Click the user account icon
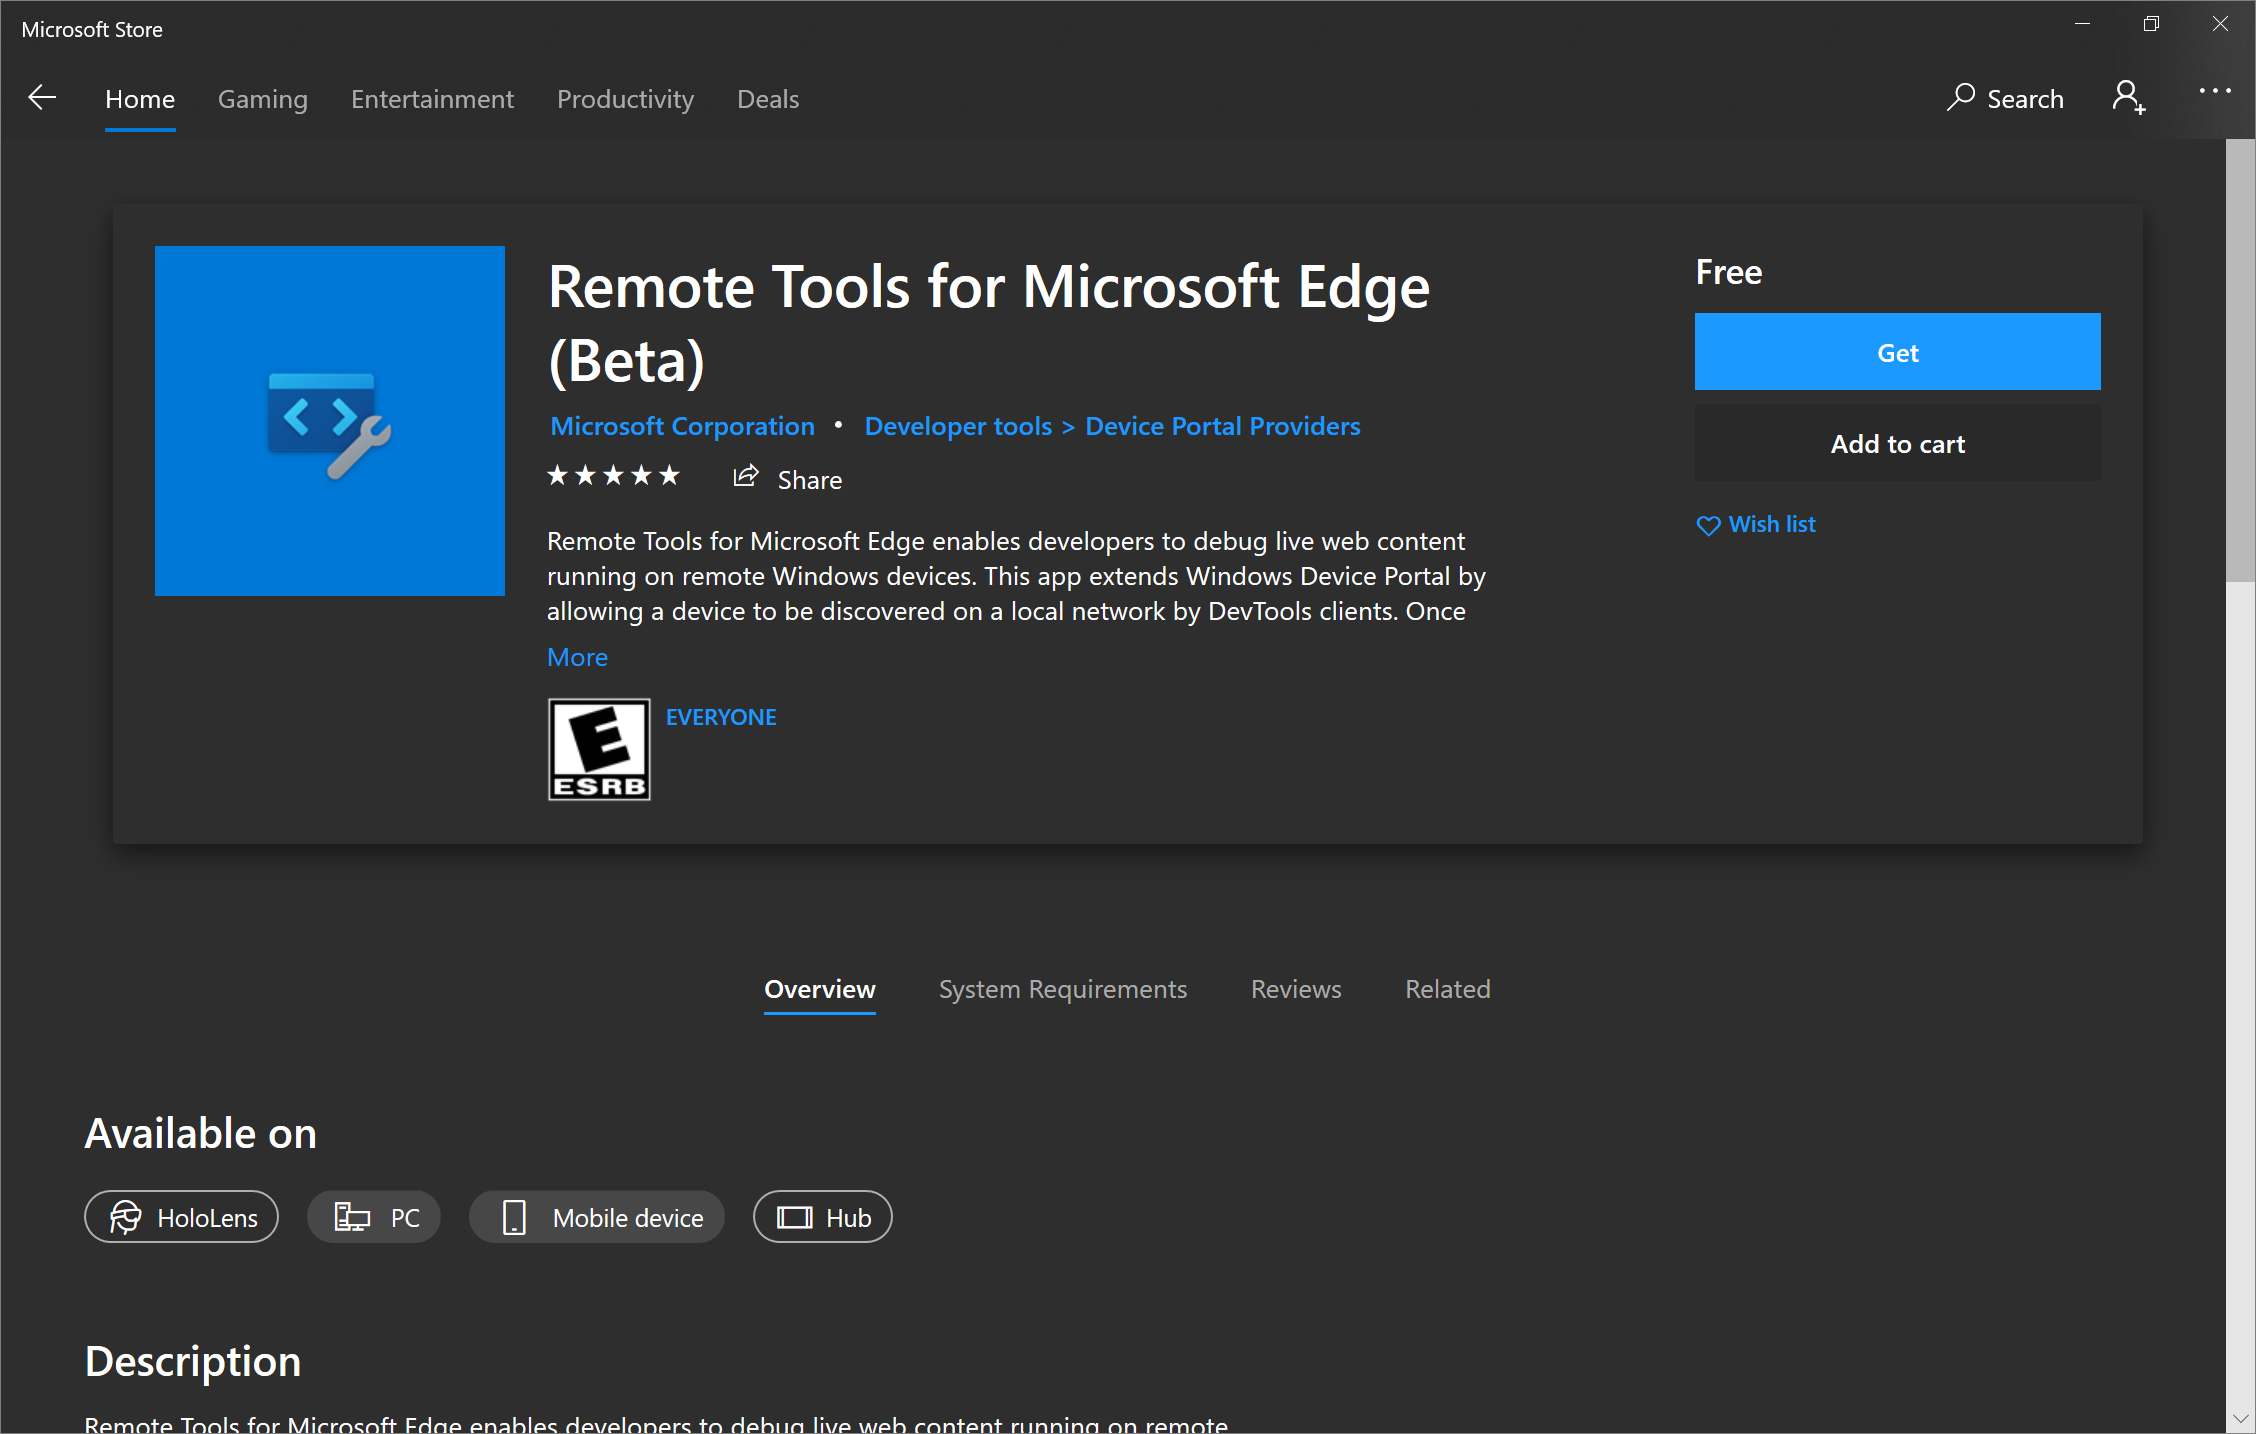 coord(2129,97)
